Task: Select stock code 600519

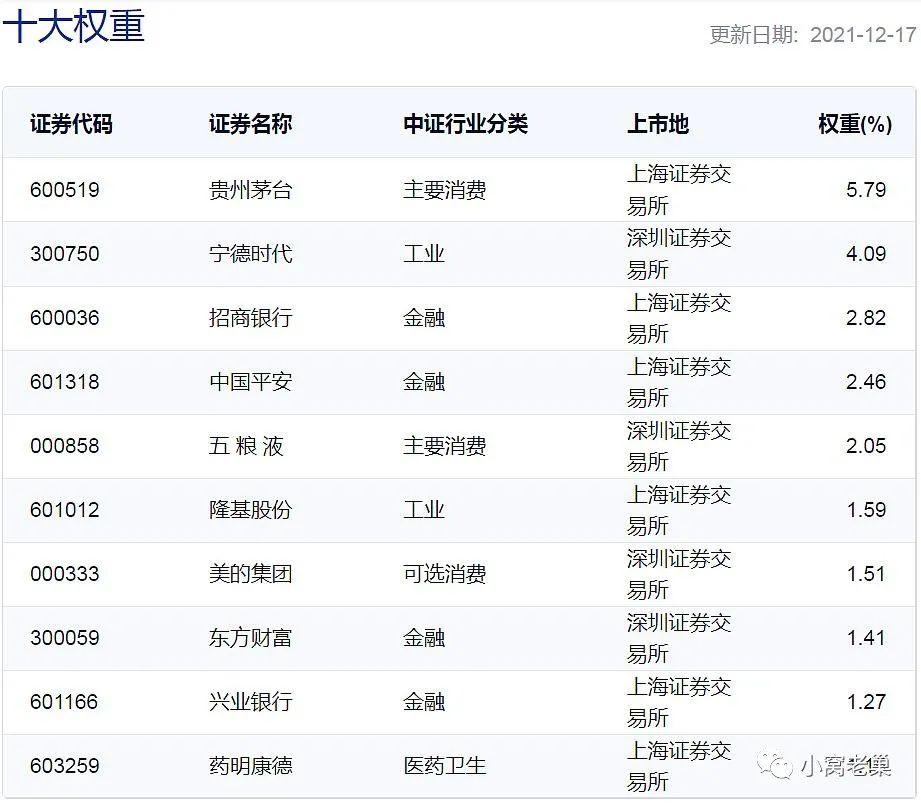Action: click(x=65, y=190)
